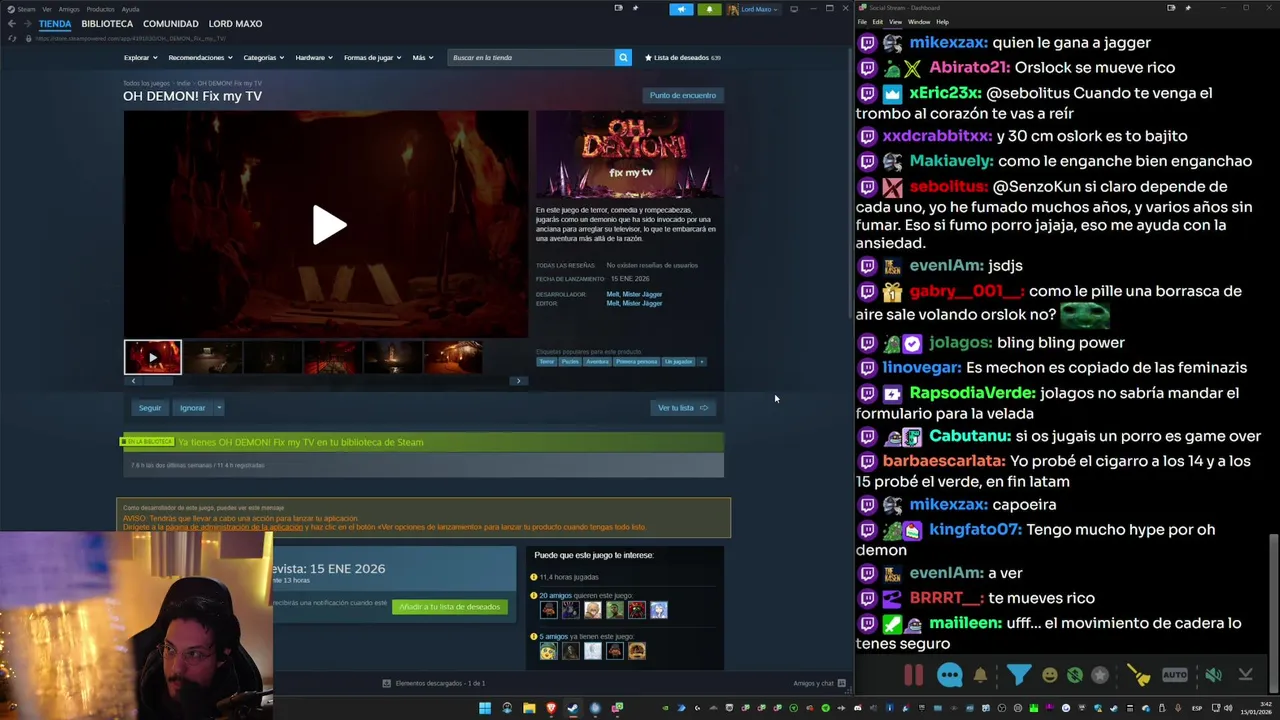The width and height of the screenshot is (1280, 720).
Task: Open the File menu in Social Stream
Action: tap(862, 22)
